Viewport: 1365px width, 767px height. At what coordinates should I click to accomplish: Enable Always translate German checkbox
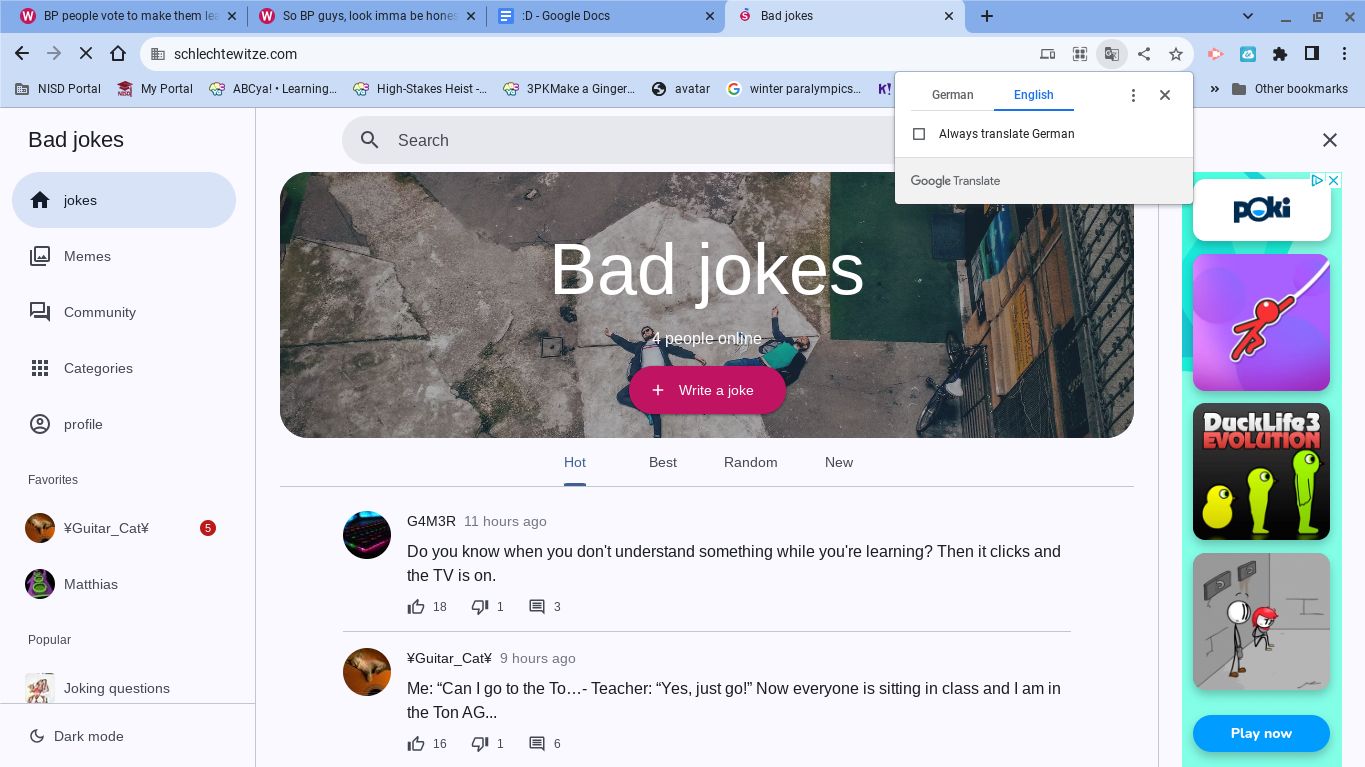[919, 134]
